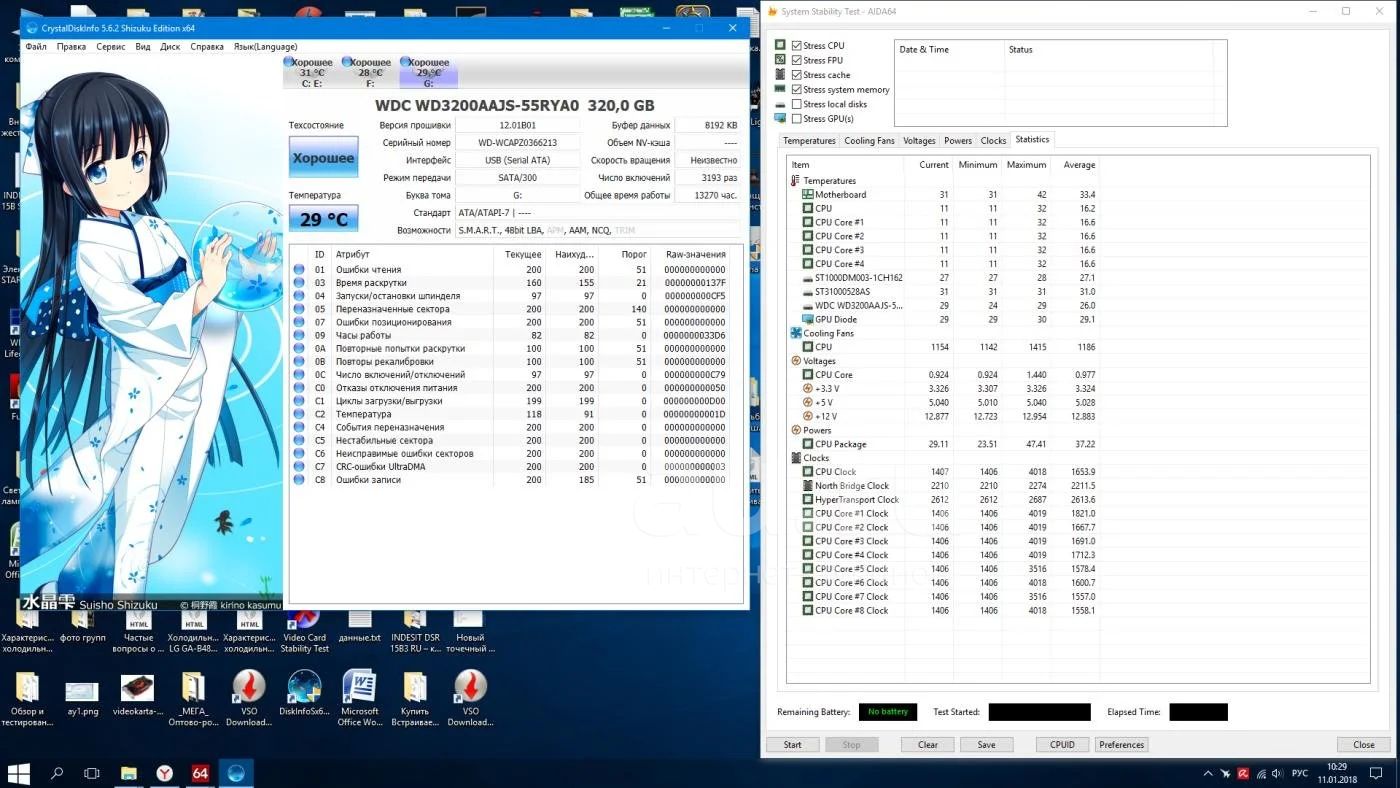Open AIDA64 Preferences

pyautogui.click(x=1121, y=744)
